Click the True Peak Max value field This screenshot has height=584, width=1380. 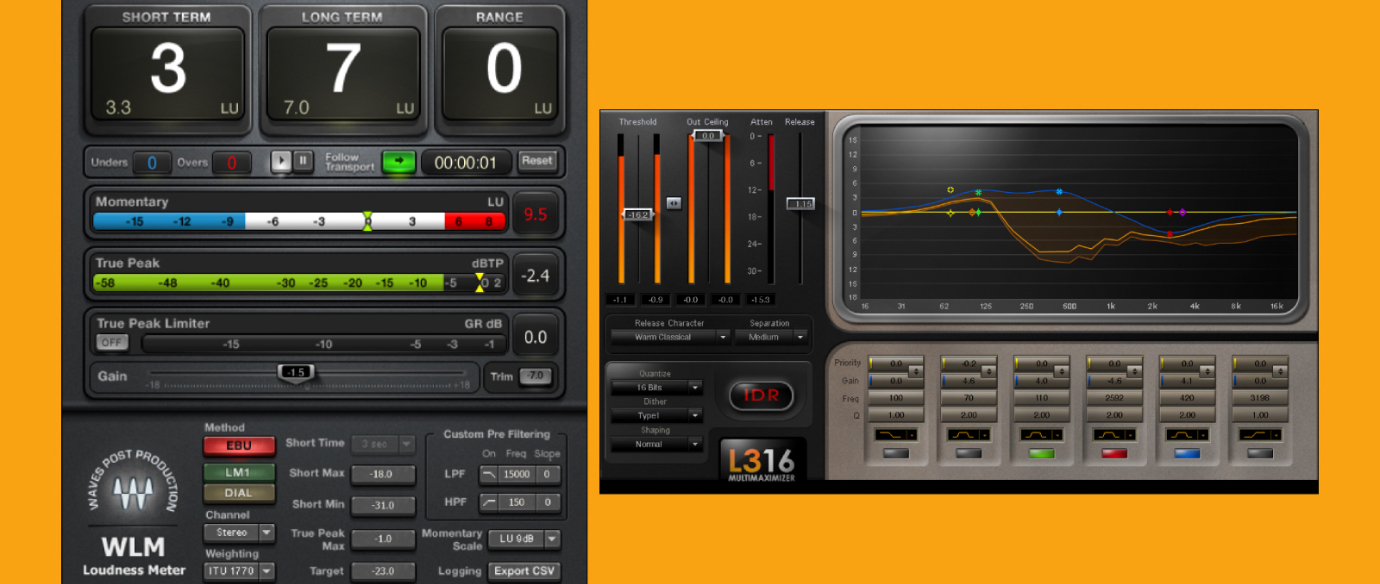coord(383,539)
